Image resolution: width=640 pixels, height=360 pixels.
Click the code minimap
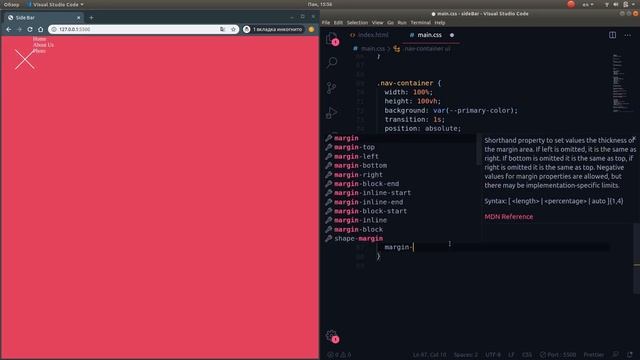(622, 82)
